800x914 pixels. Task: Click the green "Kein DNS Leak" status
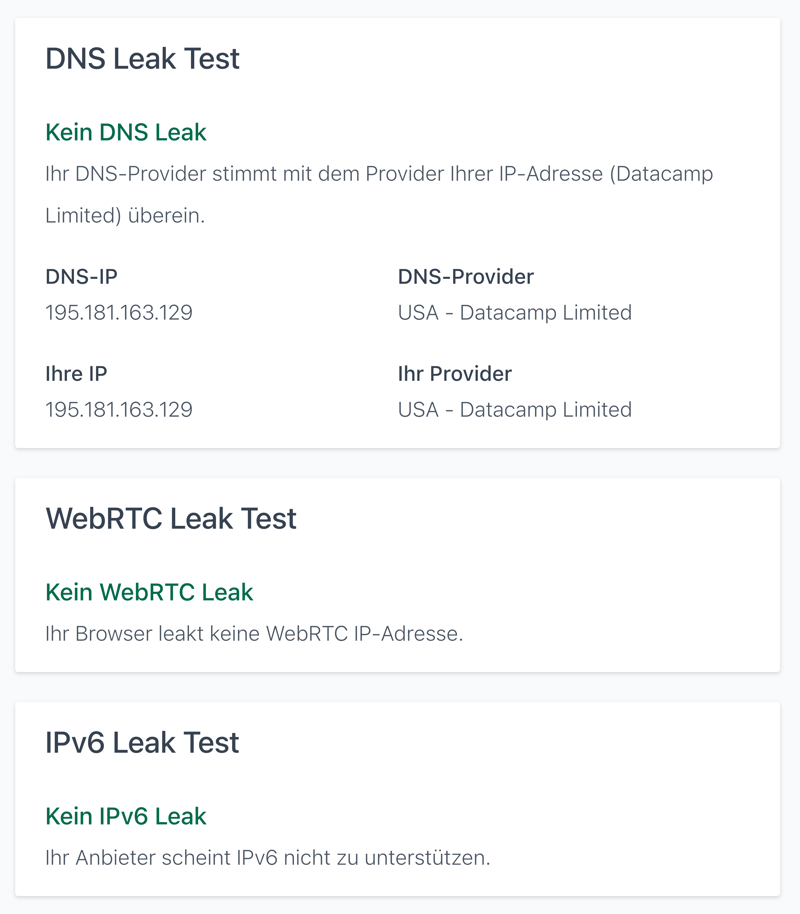[126, 132]
